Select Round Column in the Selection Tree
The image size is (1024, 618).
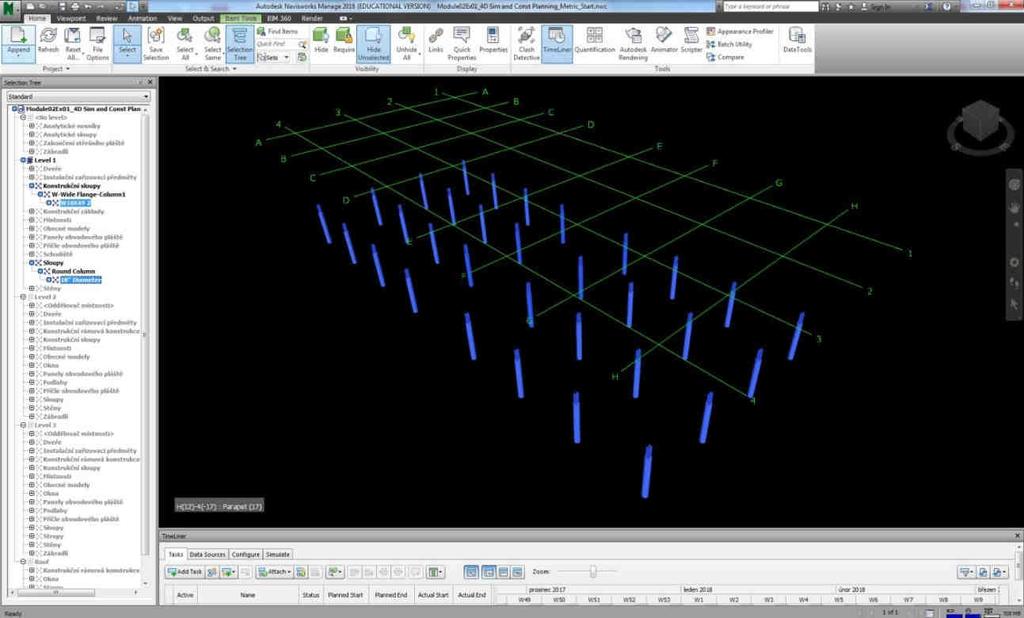73,271
